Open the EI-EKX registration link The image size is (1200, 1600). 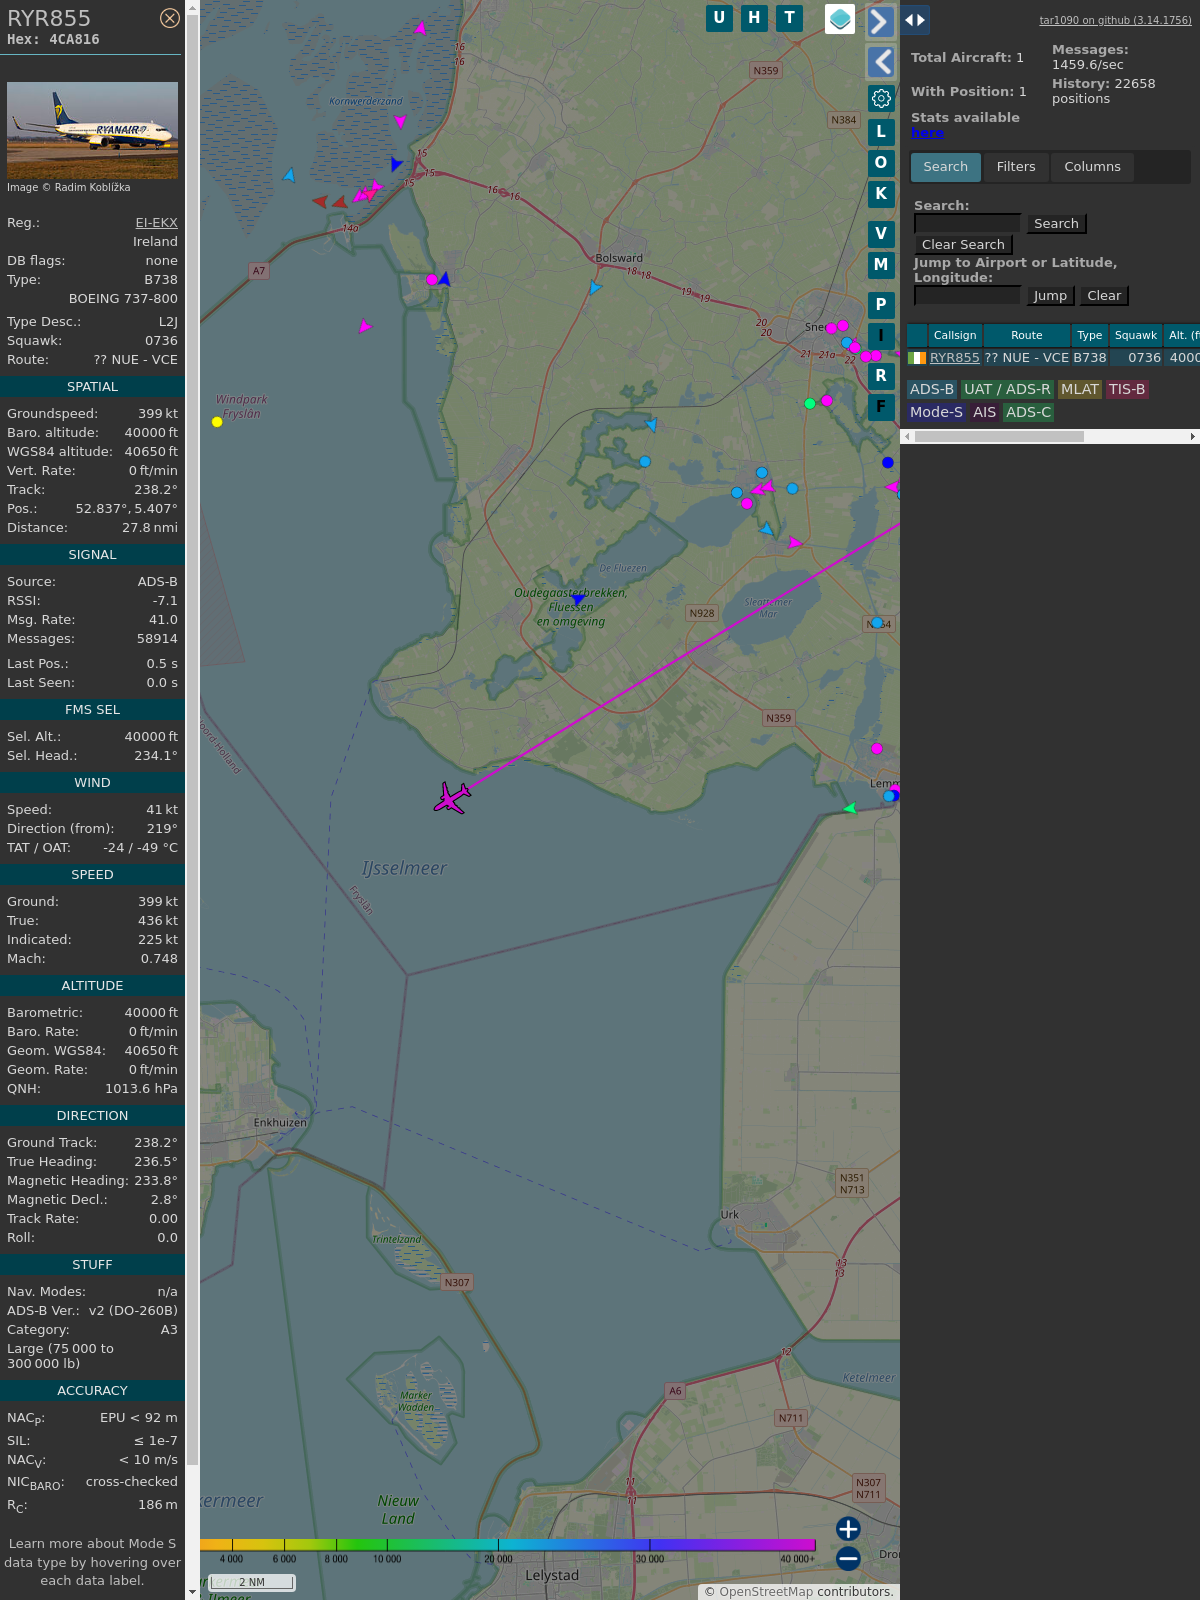point(156,223)
